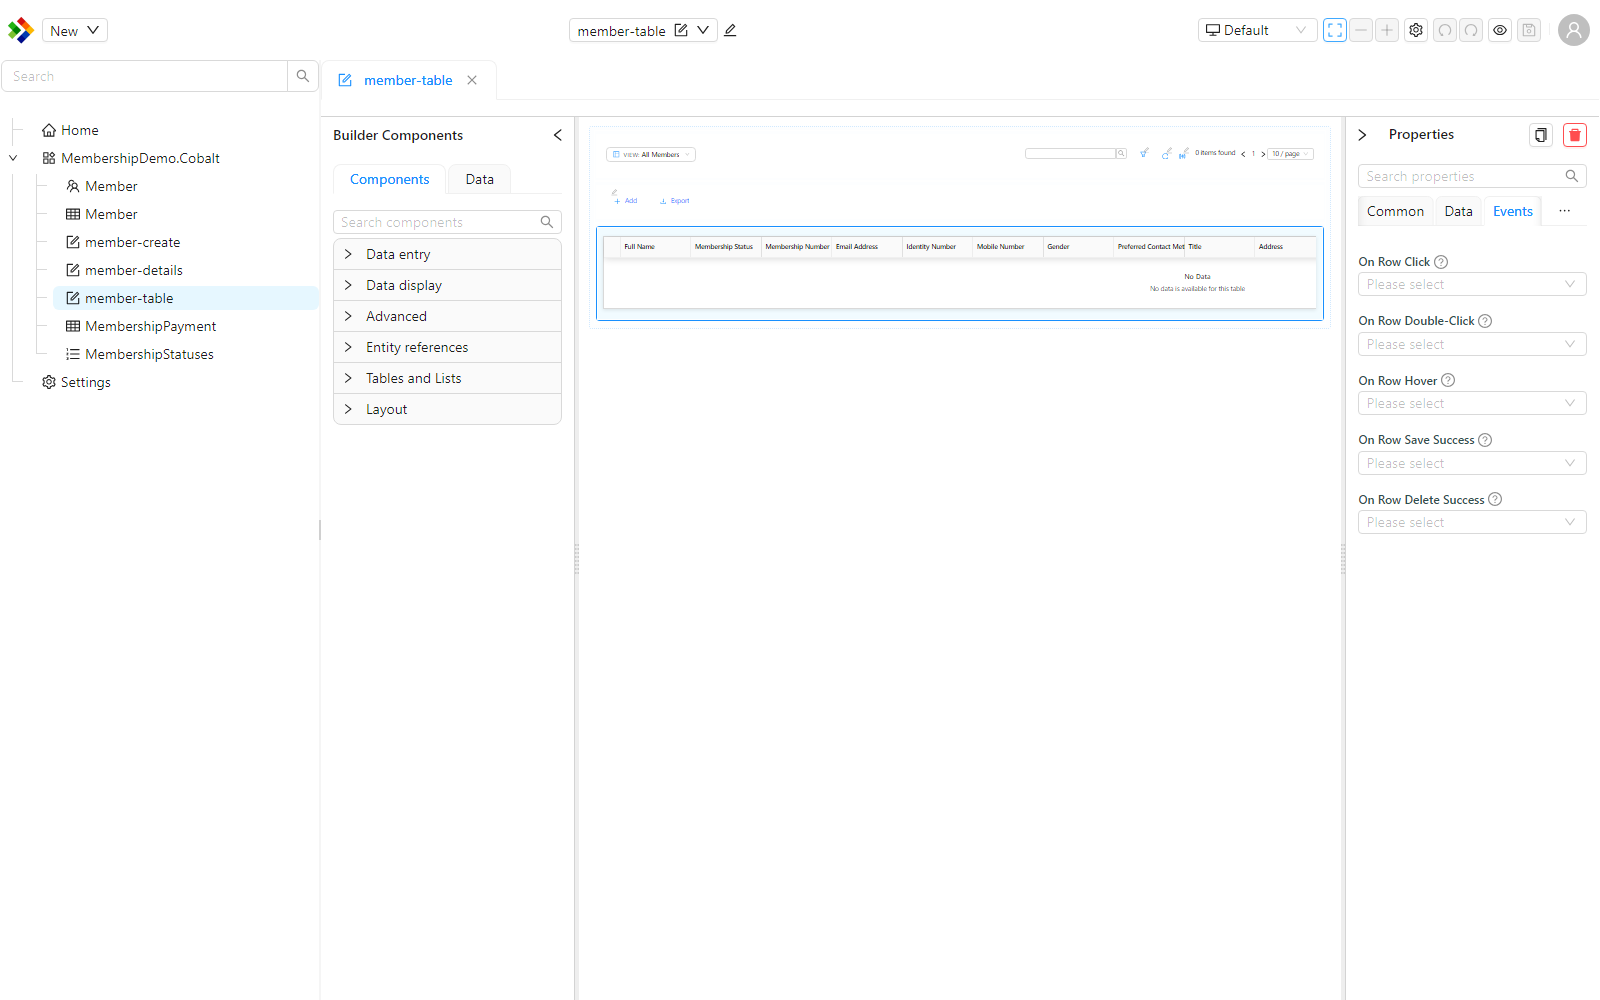Screen dimensions: 1600x1000
Task: Open MembershipStatuses list in the tree
Action: tap(140, 354)
